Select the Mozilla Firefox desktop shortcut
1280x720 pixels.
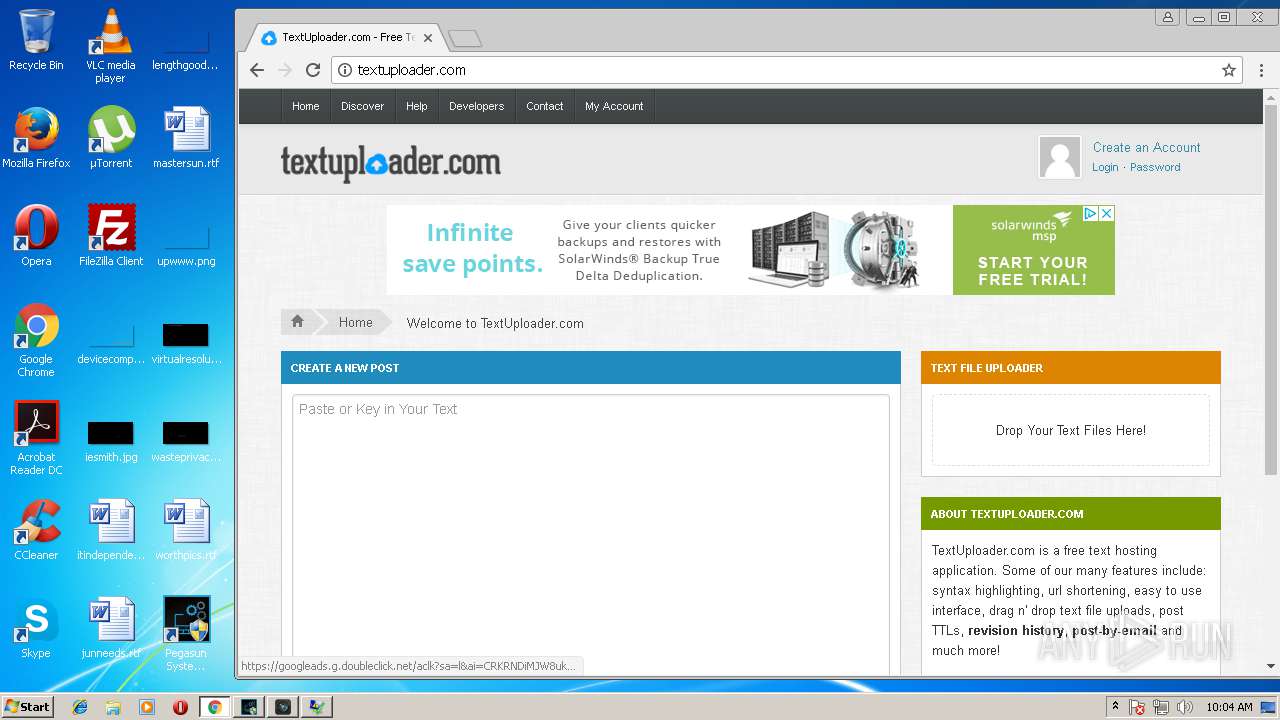click(x=36, y=137)
